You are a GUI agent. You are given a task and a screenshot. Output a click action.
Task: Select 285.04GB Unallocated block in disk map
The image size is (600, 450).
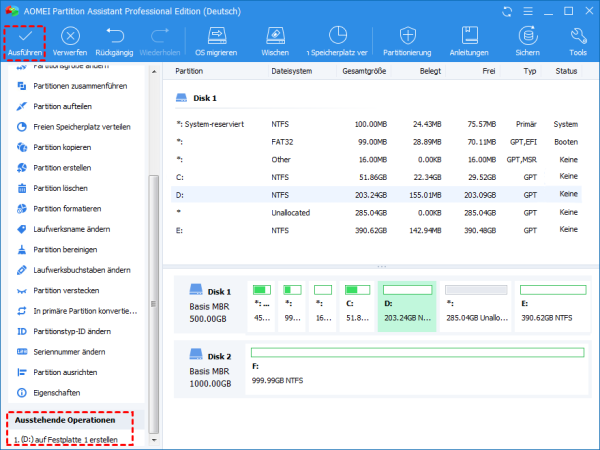pyautogui.click(x=476, y=306)
